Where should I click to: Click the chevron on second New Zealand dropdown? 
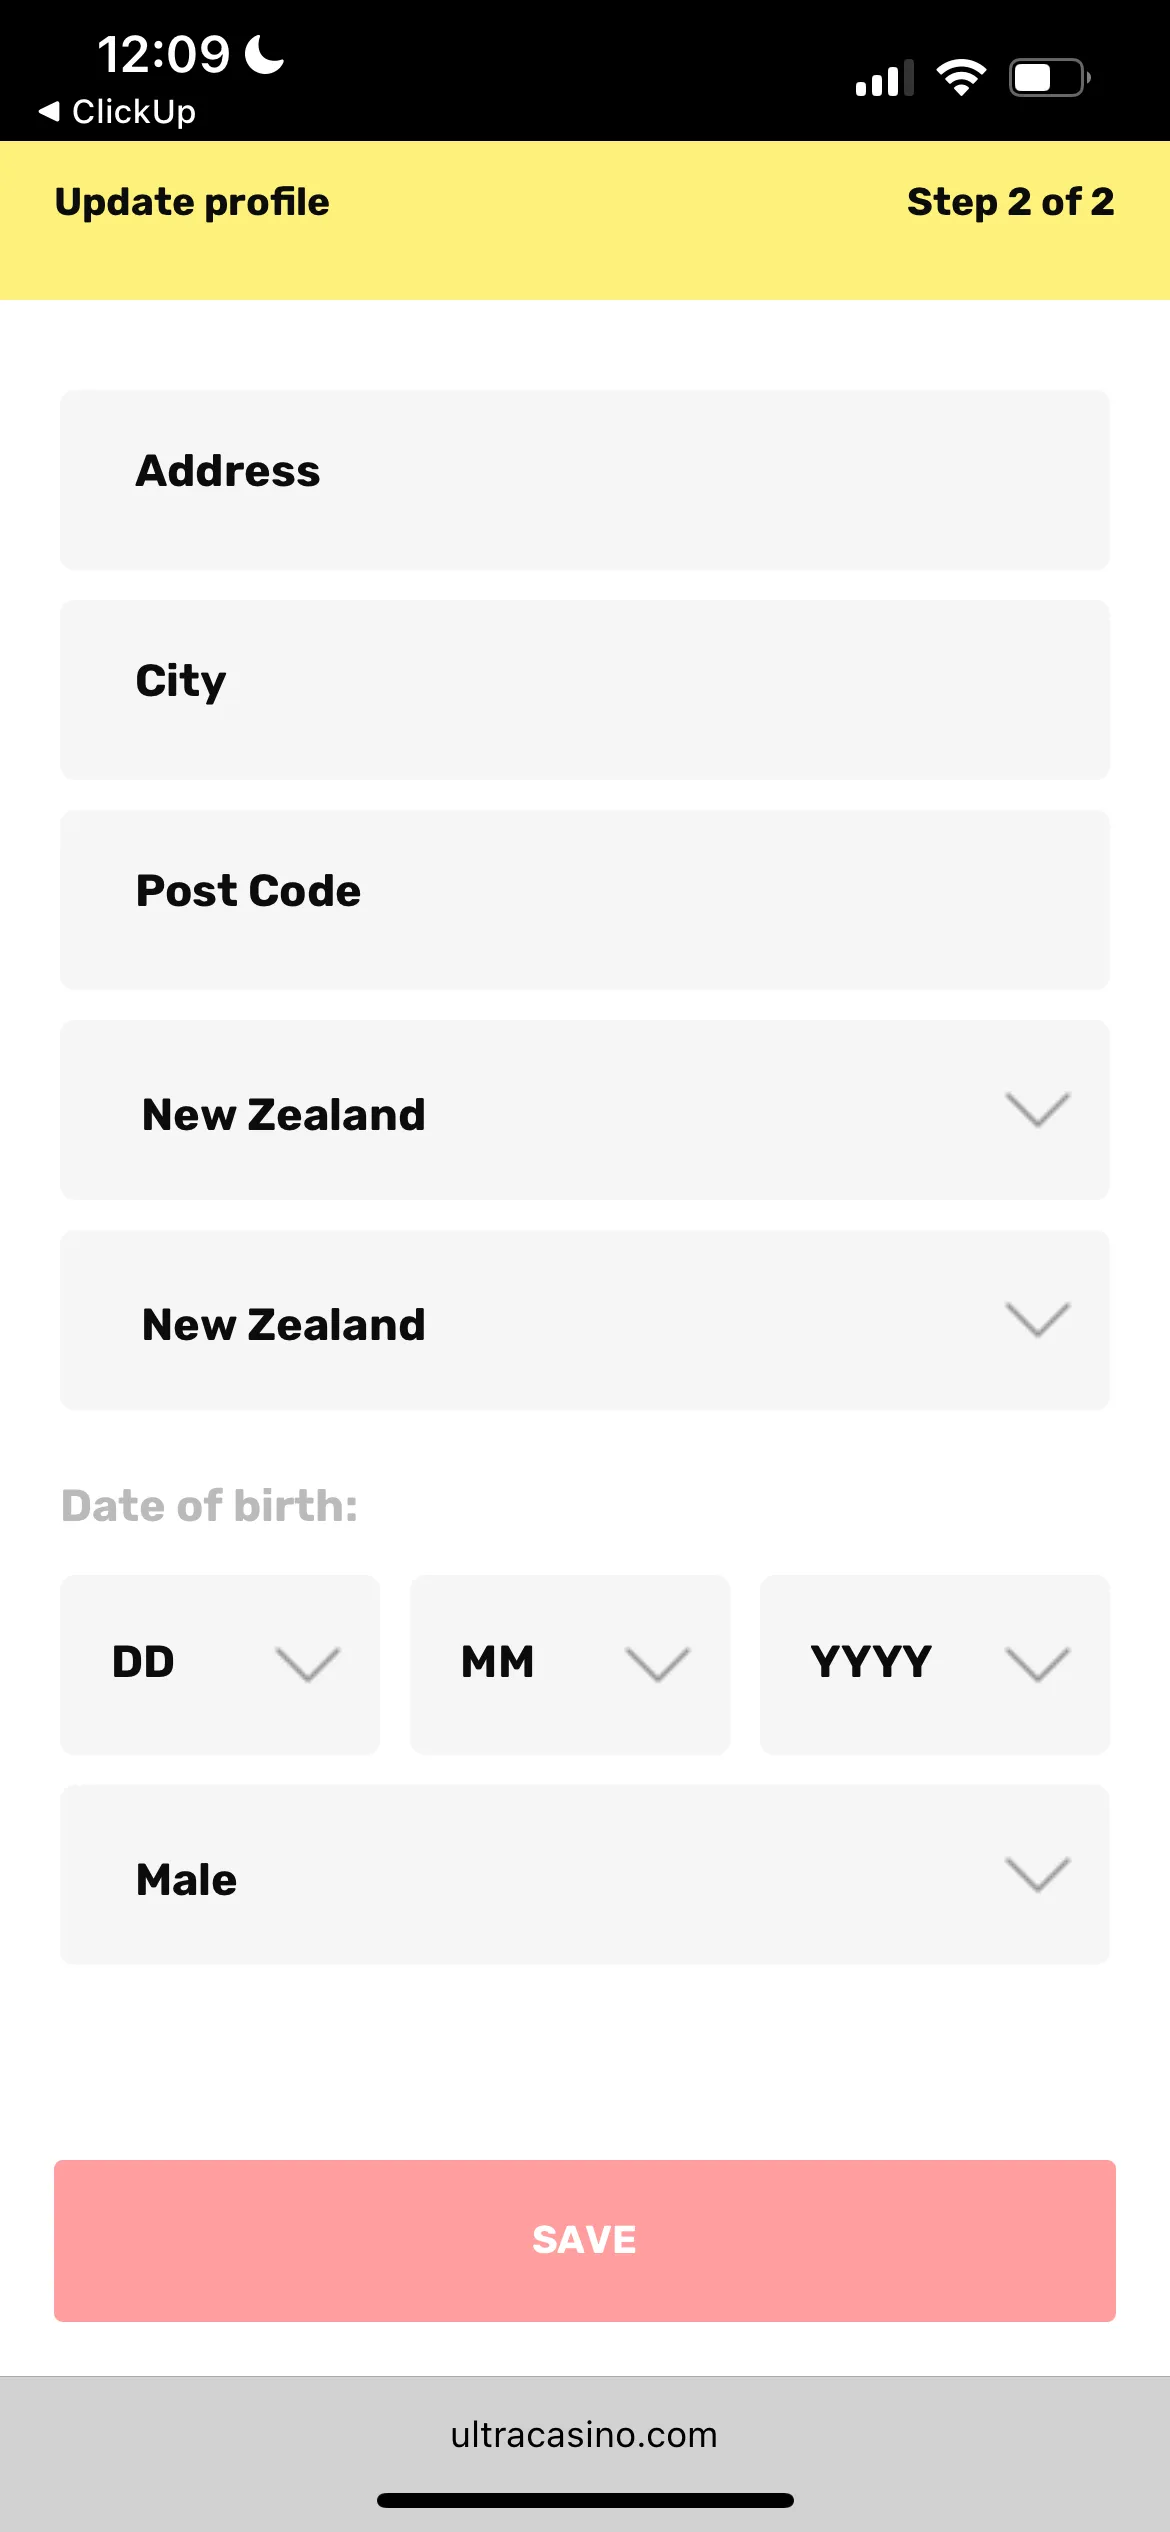(1037, 1320)
